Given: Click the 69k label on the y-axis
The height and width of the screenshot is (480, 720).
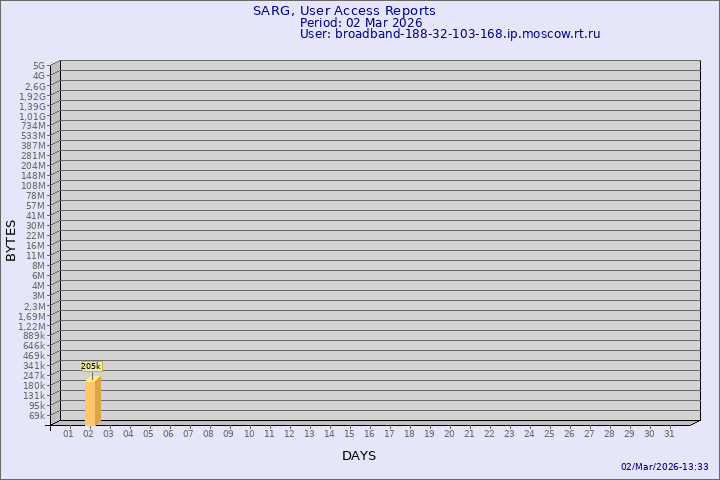Looking at the screenshot, I should pyautogui.click(x=36, y=416).
